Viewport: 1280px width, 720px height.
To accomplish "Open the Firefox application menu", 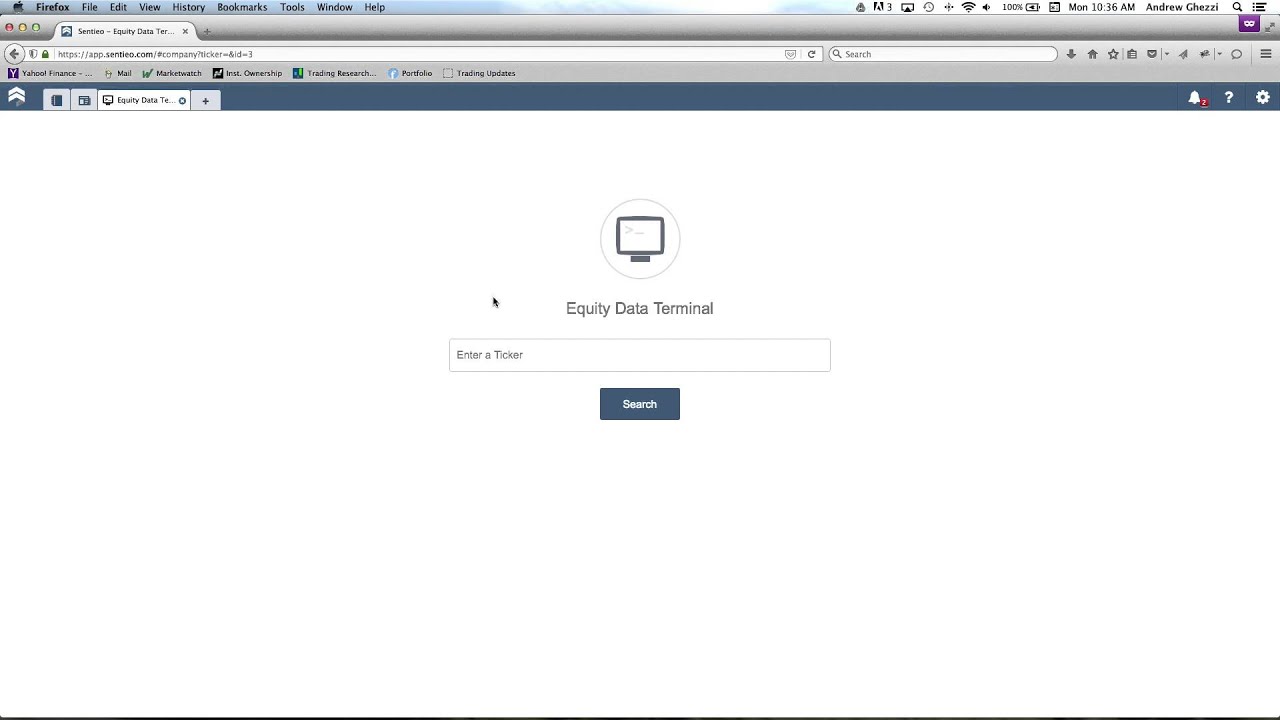I will (x=53, y=7).
